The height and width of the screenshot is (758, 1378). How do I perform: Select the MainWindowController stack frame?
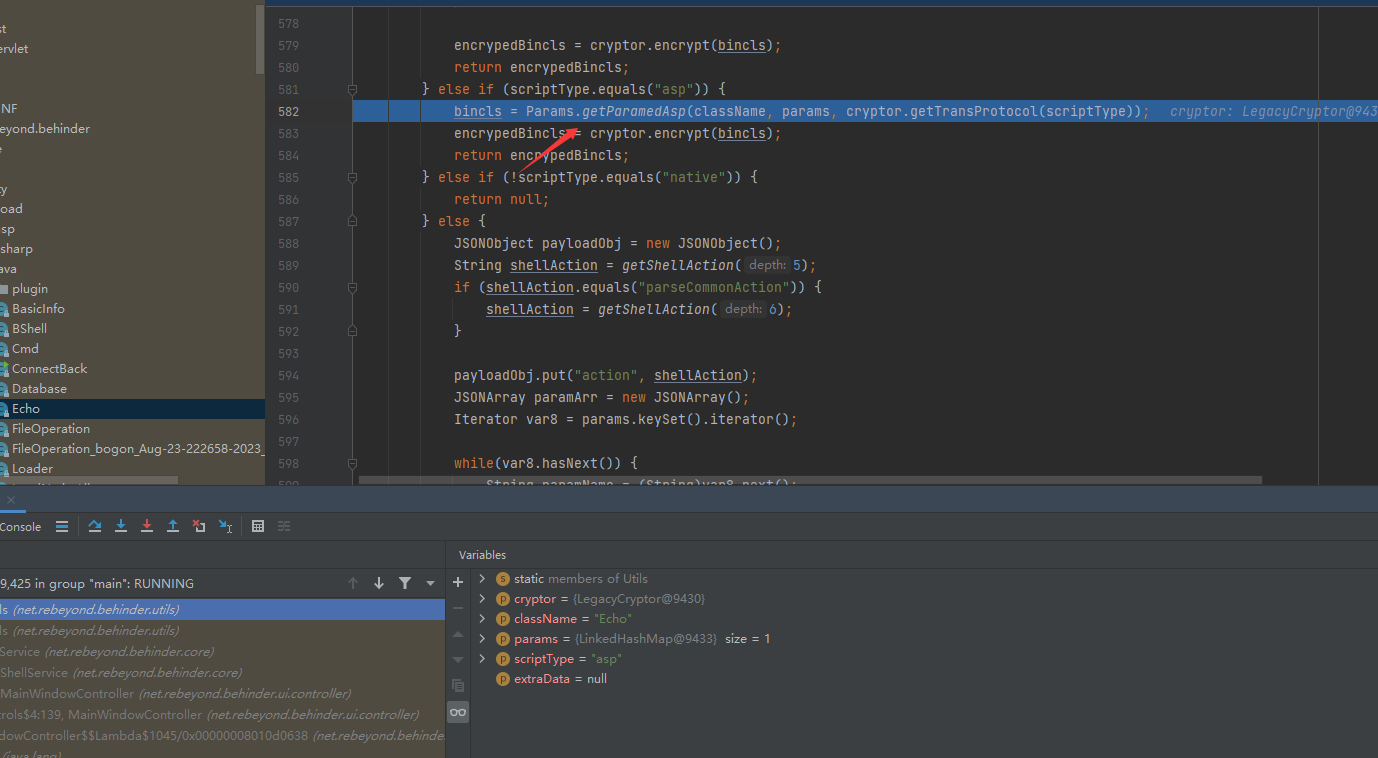click(68, 694)
